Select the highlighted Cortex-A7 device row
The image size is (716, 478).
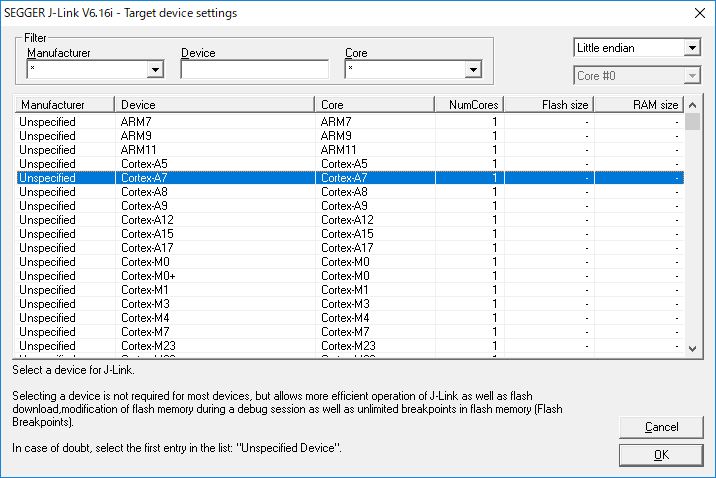[x=350, y=178]
